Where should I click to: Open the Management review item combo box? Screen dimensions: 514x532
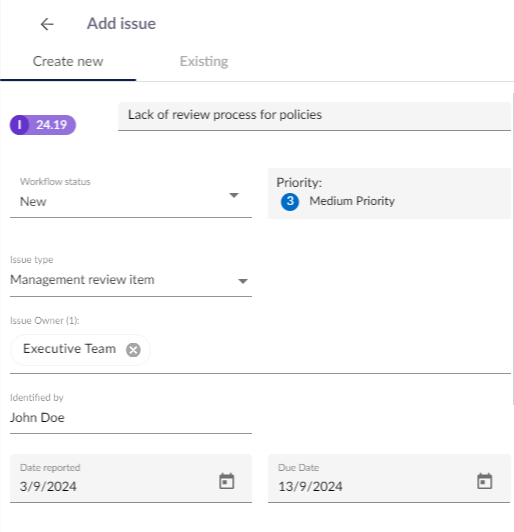click(131, 280)
